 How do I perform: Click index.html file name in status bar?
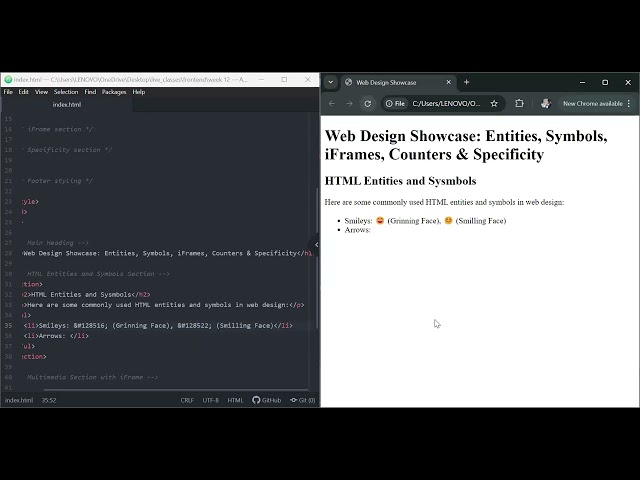click(x=19, y=400)
